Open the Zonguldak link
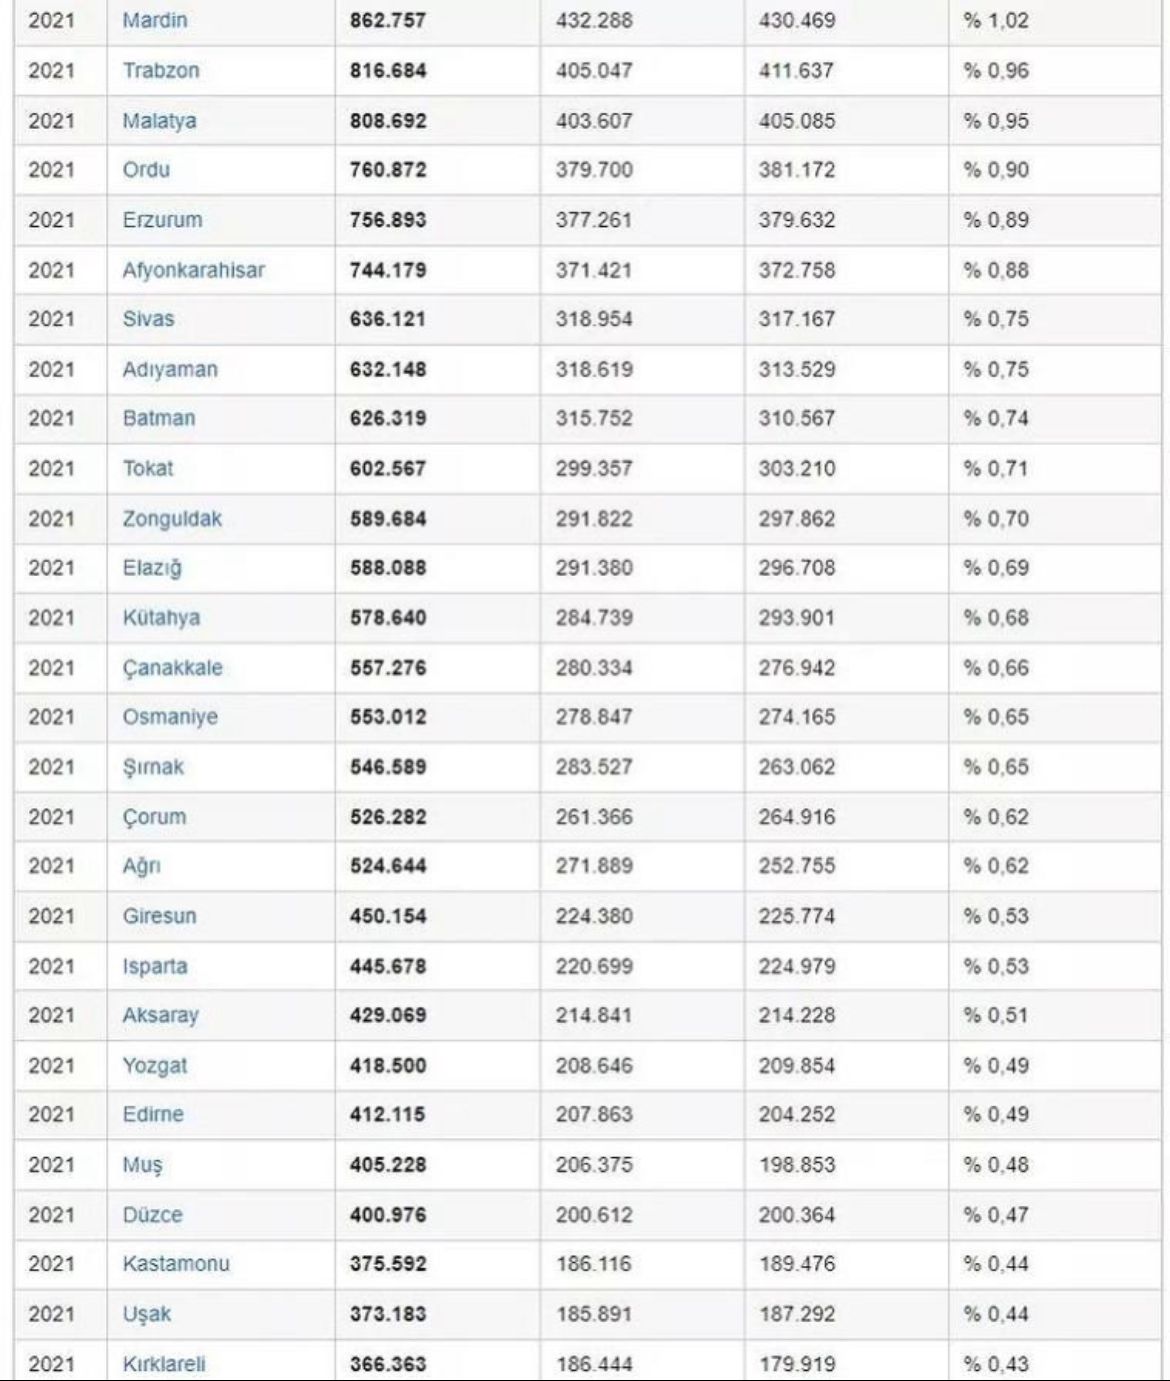This screenshot has width=1170, height=1381. 172,518
